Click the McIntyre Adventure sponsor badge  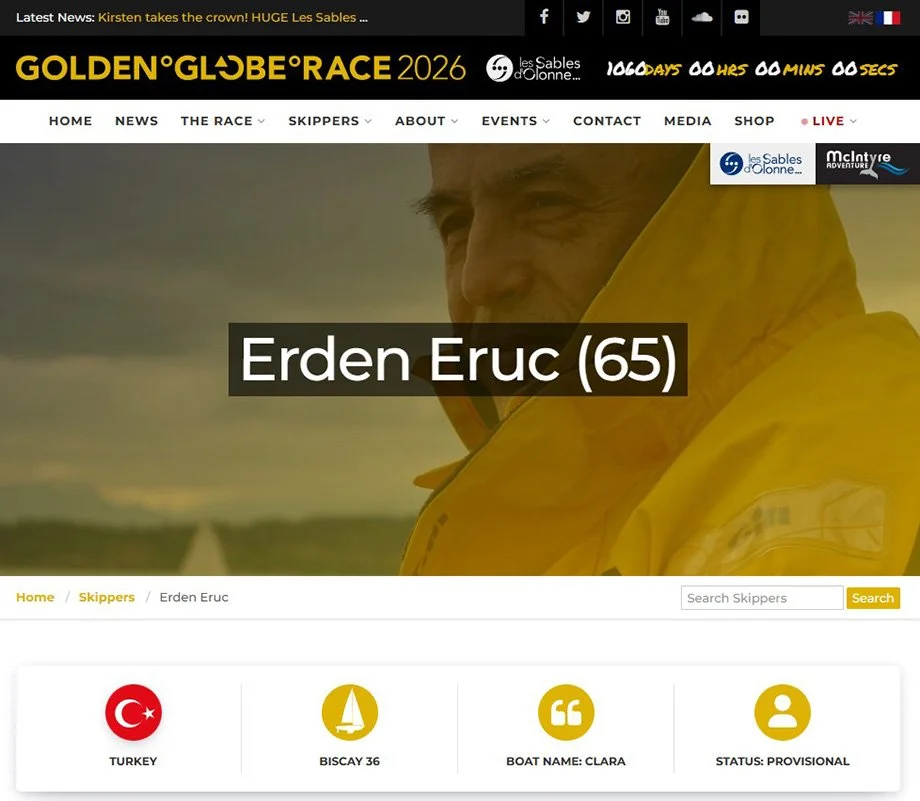pos(868,164)
